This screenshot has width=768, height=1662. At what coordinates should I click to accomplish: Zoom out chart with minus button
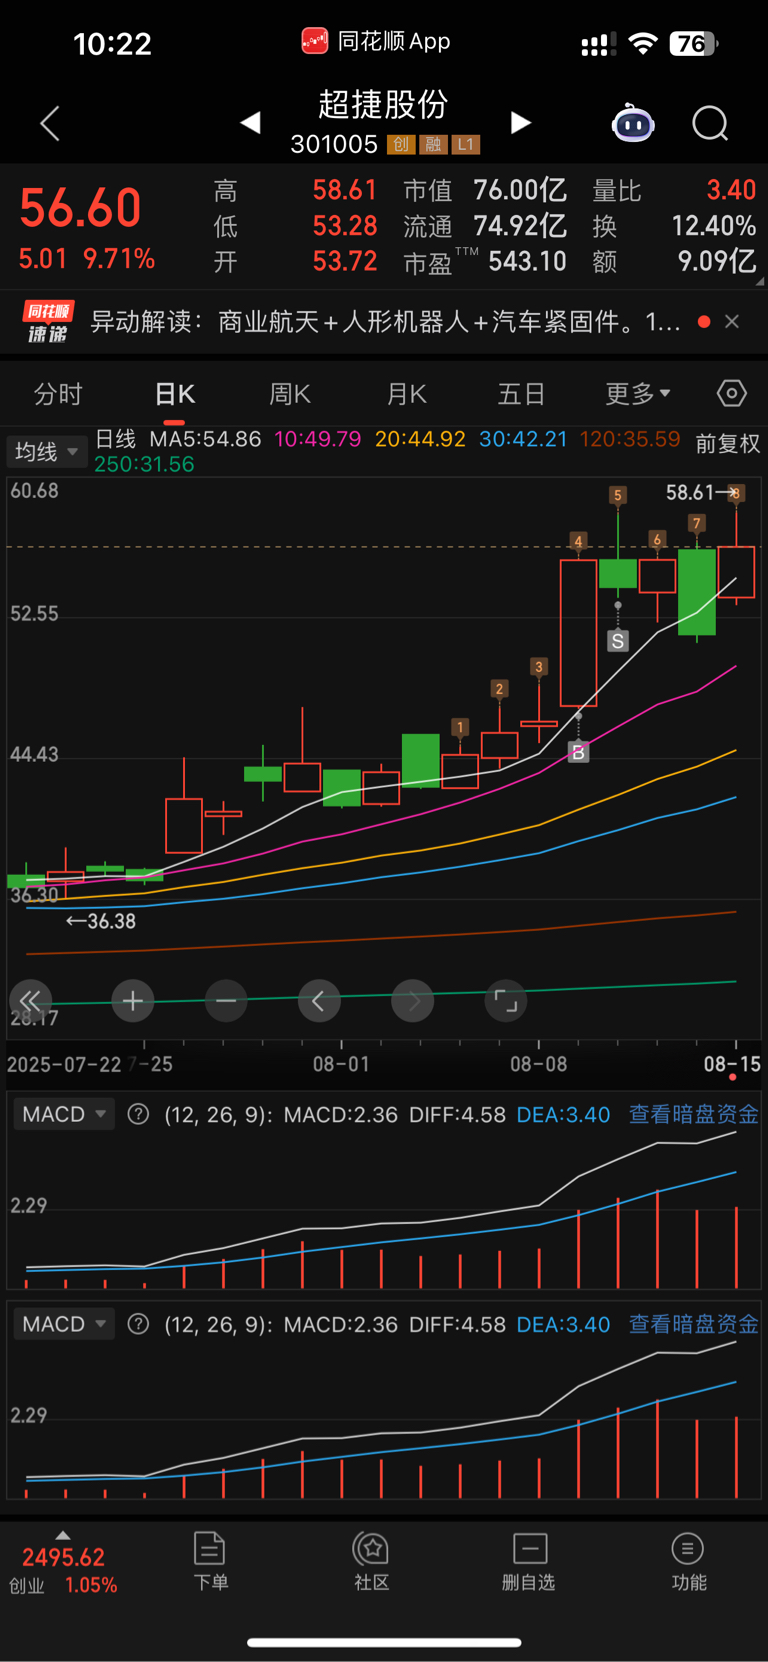(x=226, y=1000)
